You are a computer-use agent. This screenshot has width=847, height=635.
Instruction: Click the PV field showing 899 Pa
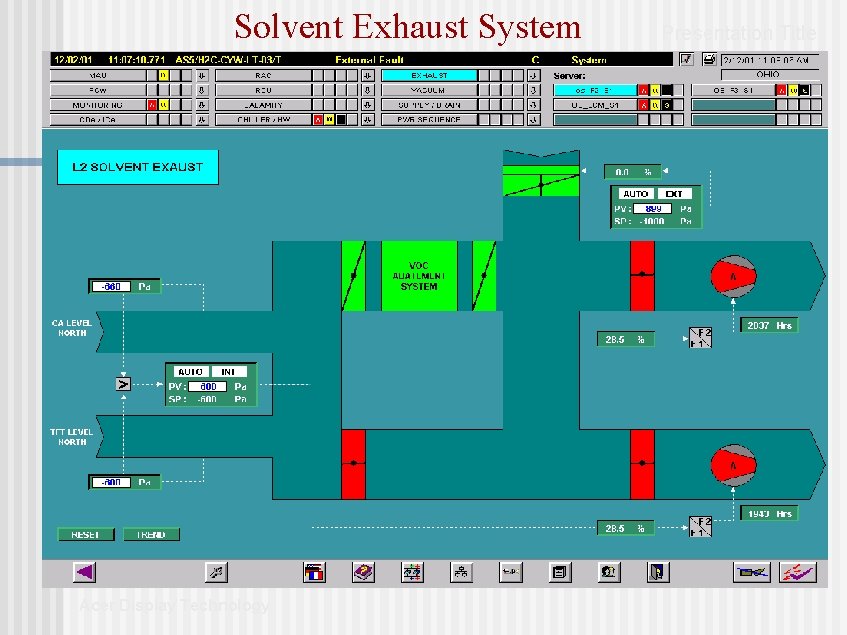point(653,208)
